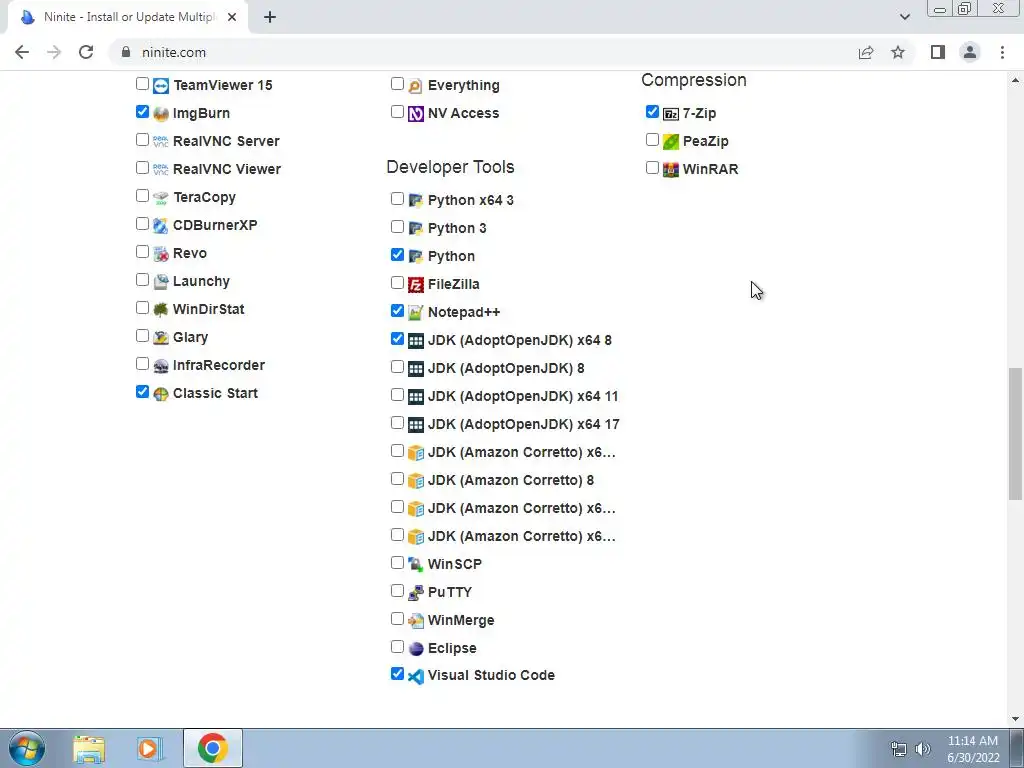Open the Windows Start menu
The width and height of the screenshot is (1024, 768).
[x=27, y=748]
